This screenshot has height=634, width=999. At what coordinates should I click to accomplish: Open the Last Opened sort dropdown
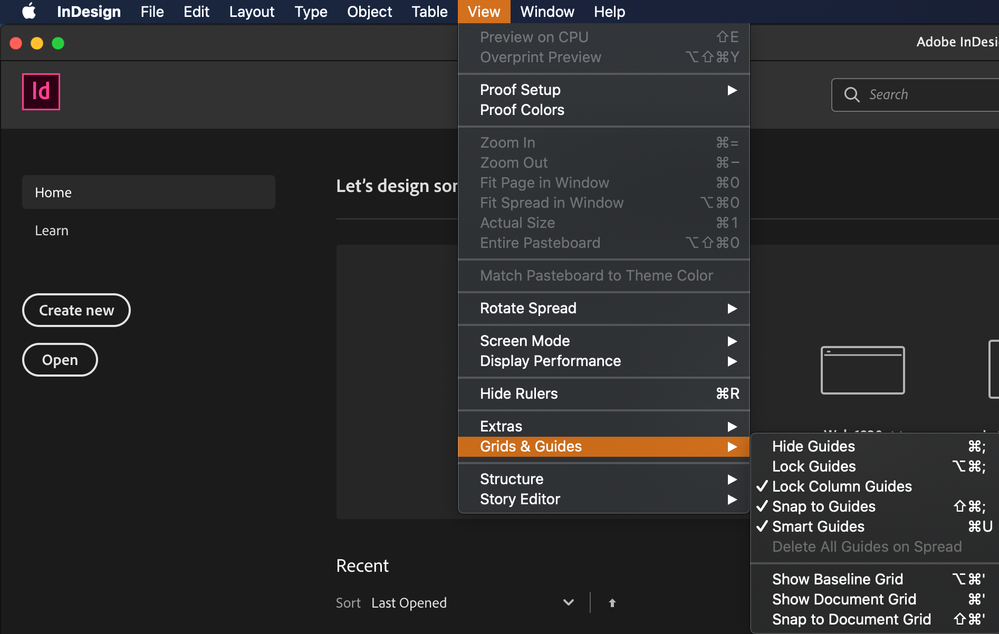[473, 603]
